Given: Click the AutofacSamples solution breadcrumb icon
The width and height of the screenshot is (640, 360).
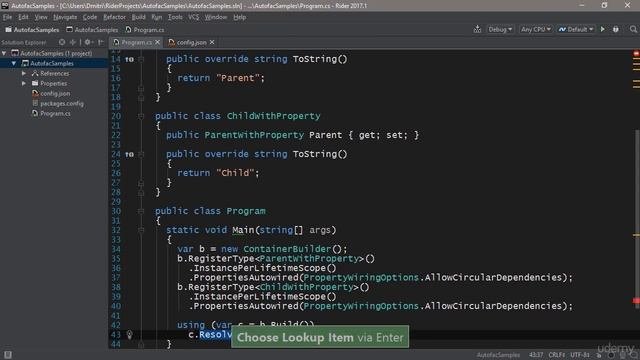Looking at the screenshot, I should (x=8, y=29).
